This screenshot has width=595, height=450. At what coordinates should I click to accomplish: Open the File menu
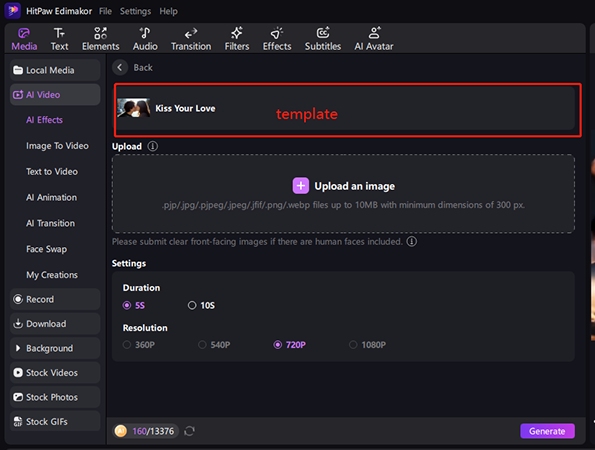(x=105, y=11)
